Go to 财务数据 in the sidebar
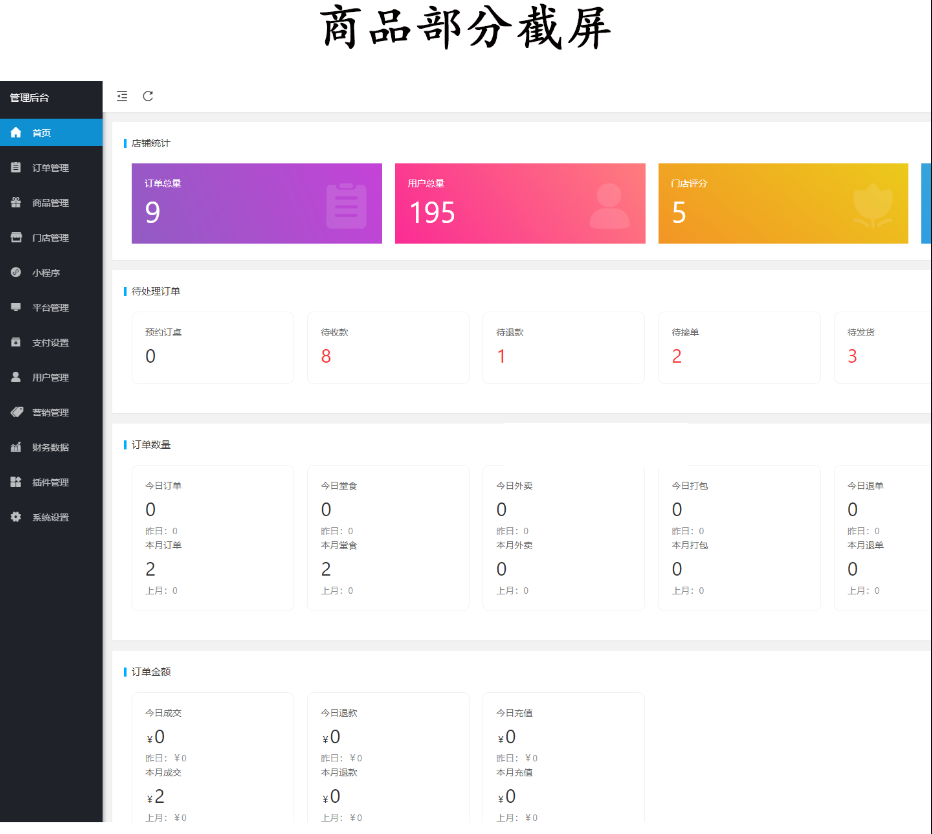 click(50, 448)
